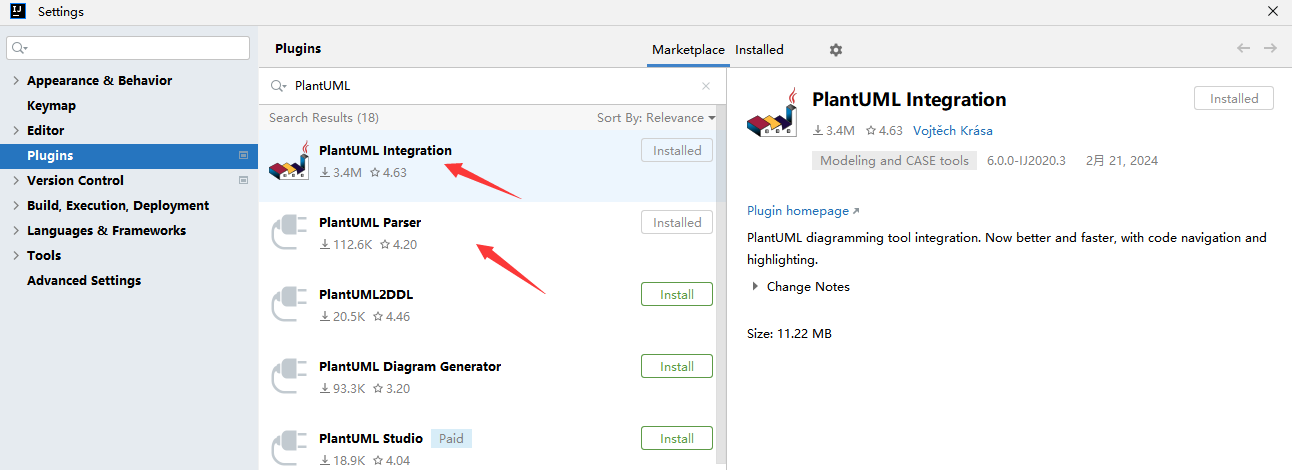Click PlantUML Studio plug icon
Viewport: 1292px width, 470px height.
pyautogui.click(x=289, y=449)
